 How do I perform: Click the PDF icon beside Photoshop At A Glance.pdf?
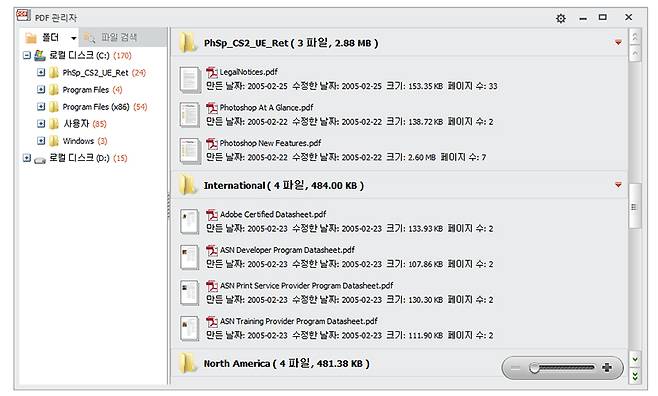pos(212,108)
